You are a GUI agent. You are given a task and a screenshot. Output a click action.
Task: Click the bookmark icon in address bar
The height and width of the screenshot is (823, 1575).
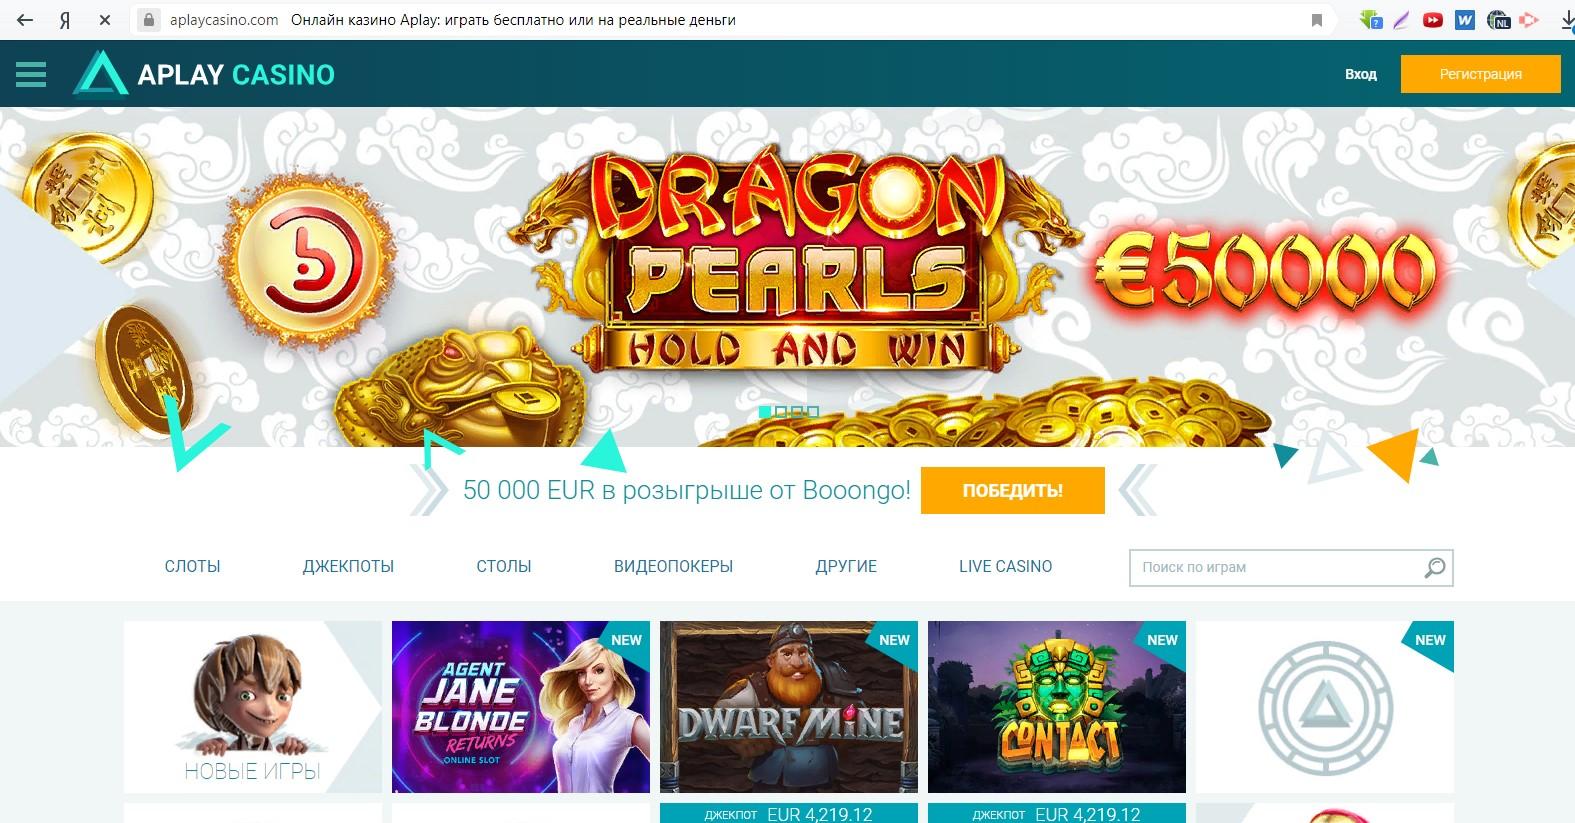[1317, 20]
